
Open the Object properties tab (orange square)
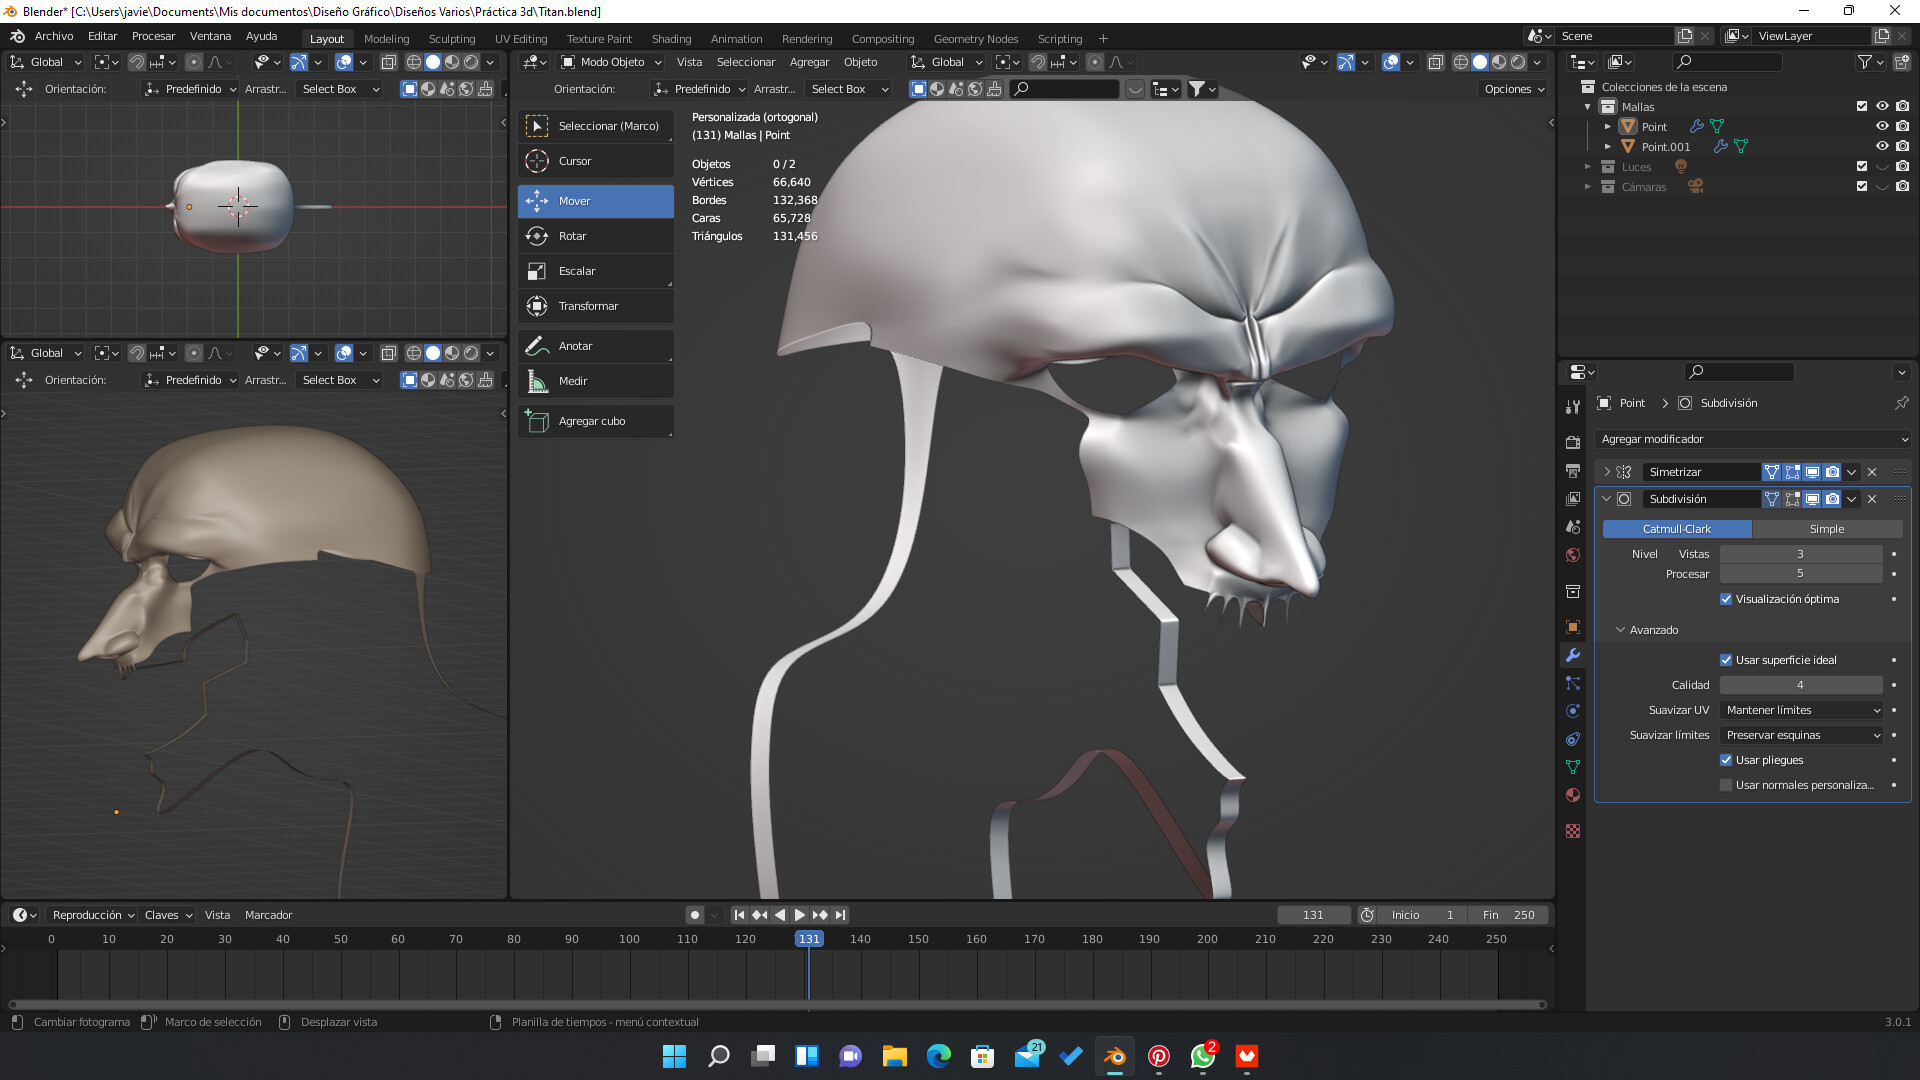tap(1573, 627)
